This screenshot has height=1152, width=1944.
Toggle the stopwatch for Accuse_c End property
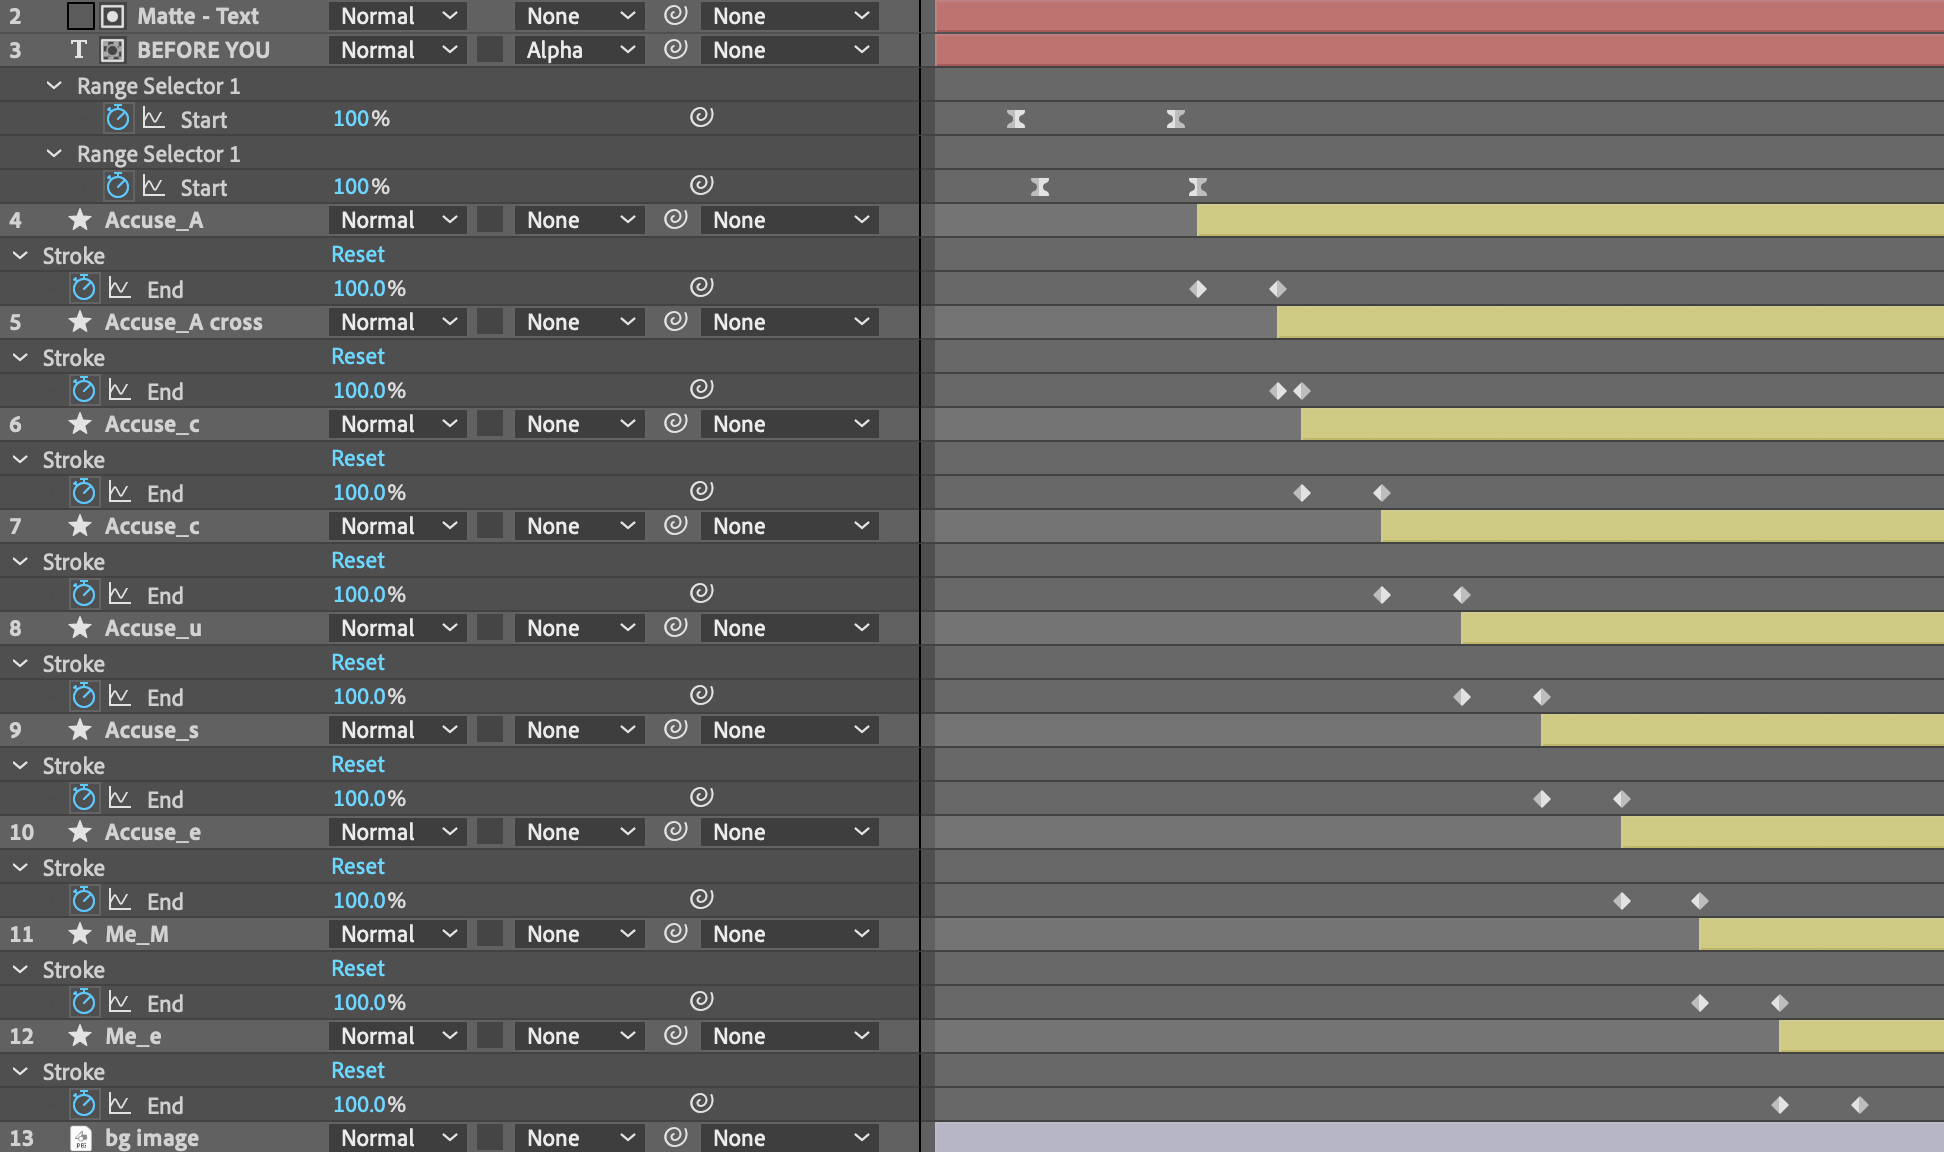point(84,492)
